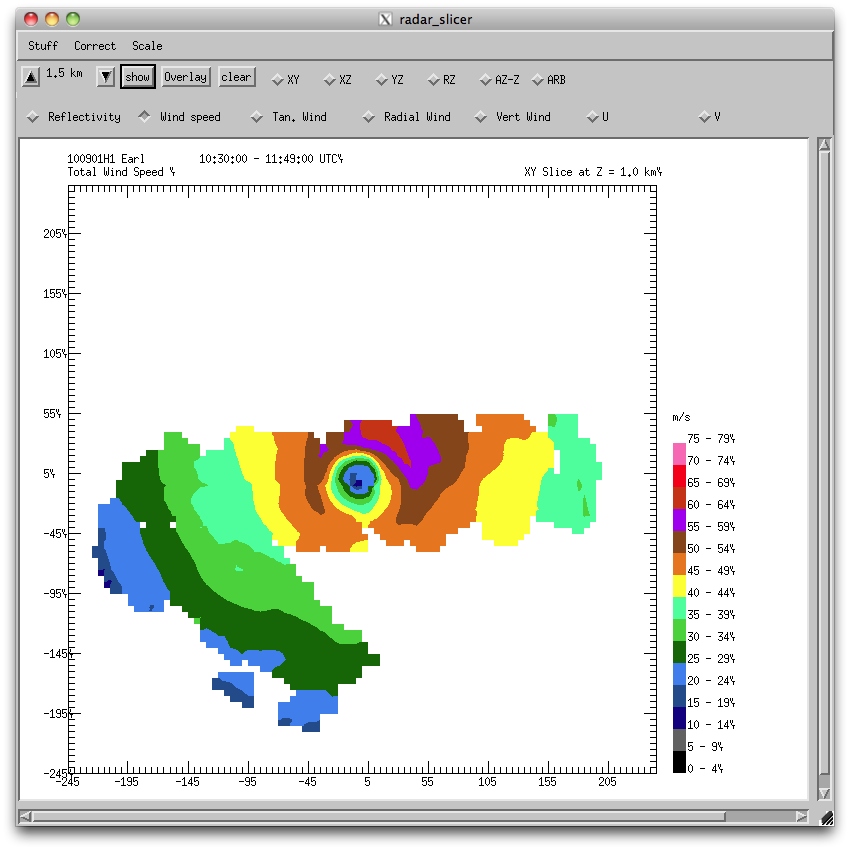Click the horizontal scrollbar thumb
This screenshot has height=850, width=850.
pos(379,816)
